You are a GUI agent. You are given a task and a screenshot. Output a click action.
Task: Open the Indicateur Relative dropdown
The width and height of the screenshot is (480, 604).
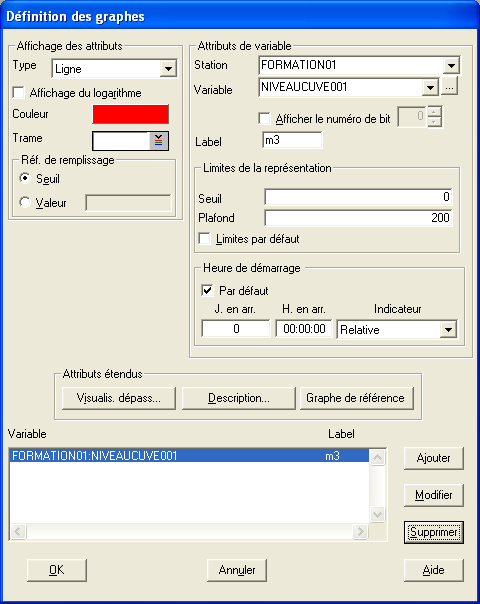448,330
